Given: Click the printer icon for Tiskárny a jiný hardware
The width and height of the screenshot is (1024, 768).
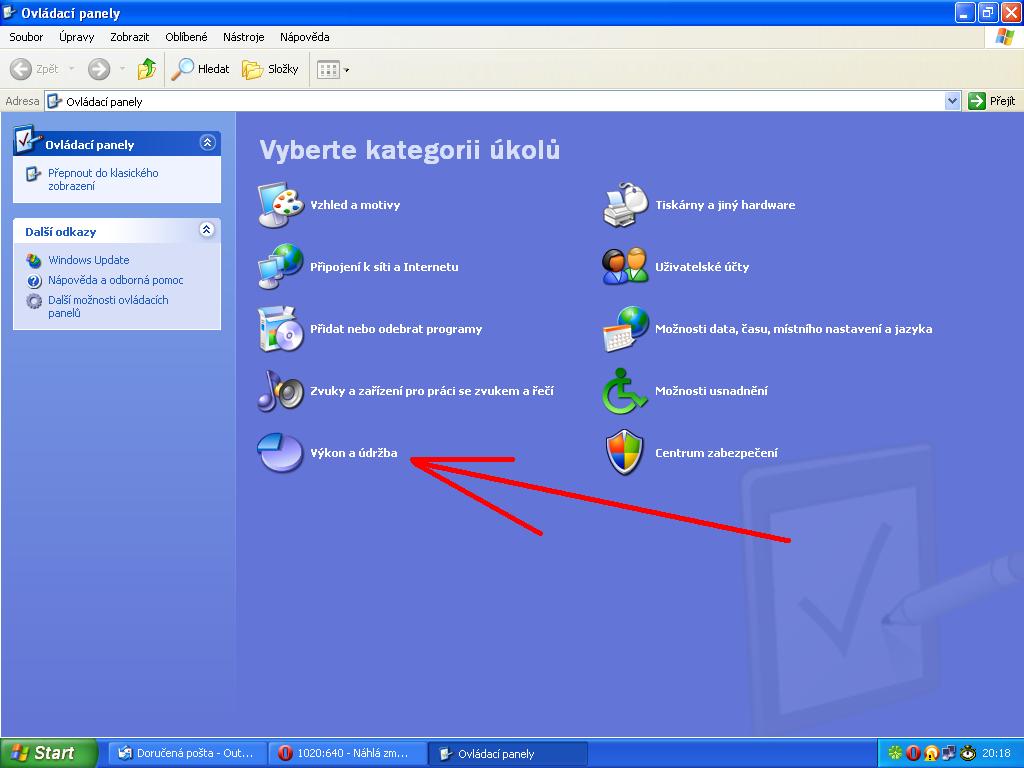Looking at the screenshot, I should (x=626, y=205).
